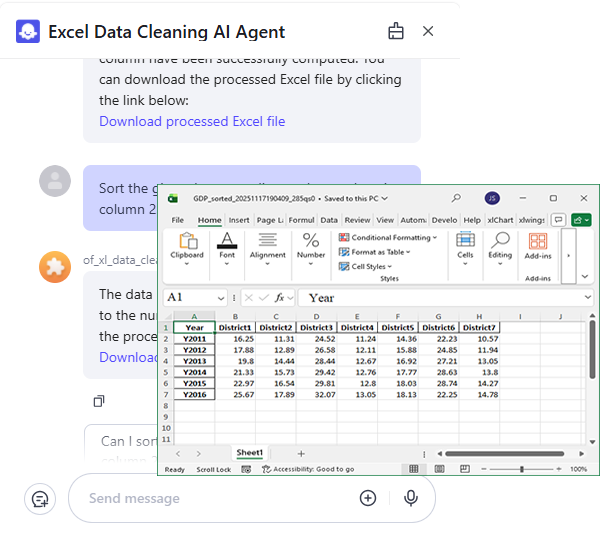
Task: Open the Saved to this PC dropdown
Action: [x=356, y=198]
